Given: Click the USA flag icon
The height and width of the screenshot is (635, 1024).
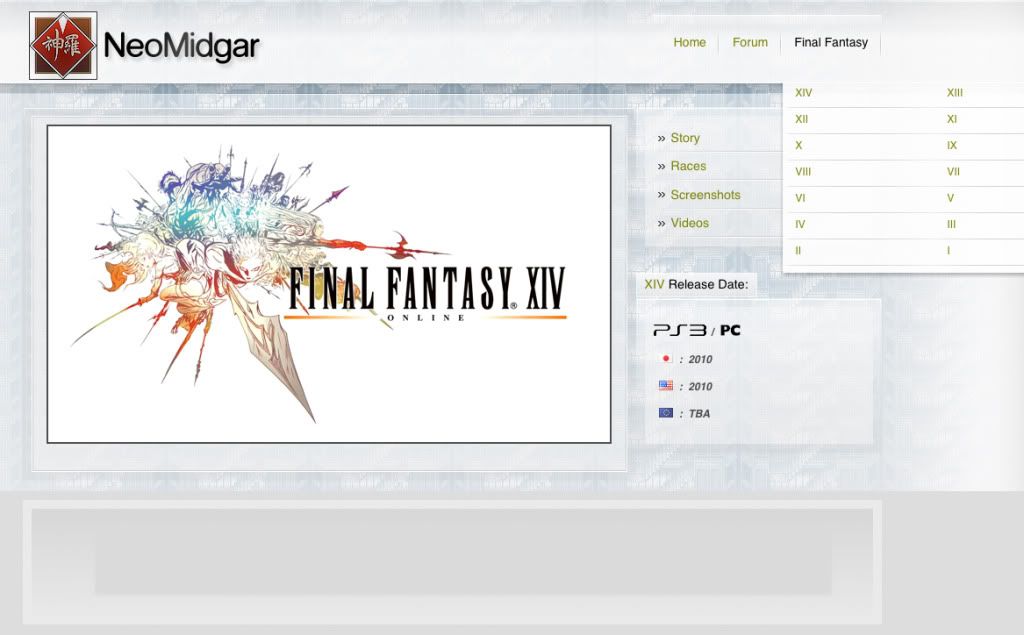Looking at the screenshot, I should [666, 385].
